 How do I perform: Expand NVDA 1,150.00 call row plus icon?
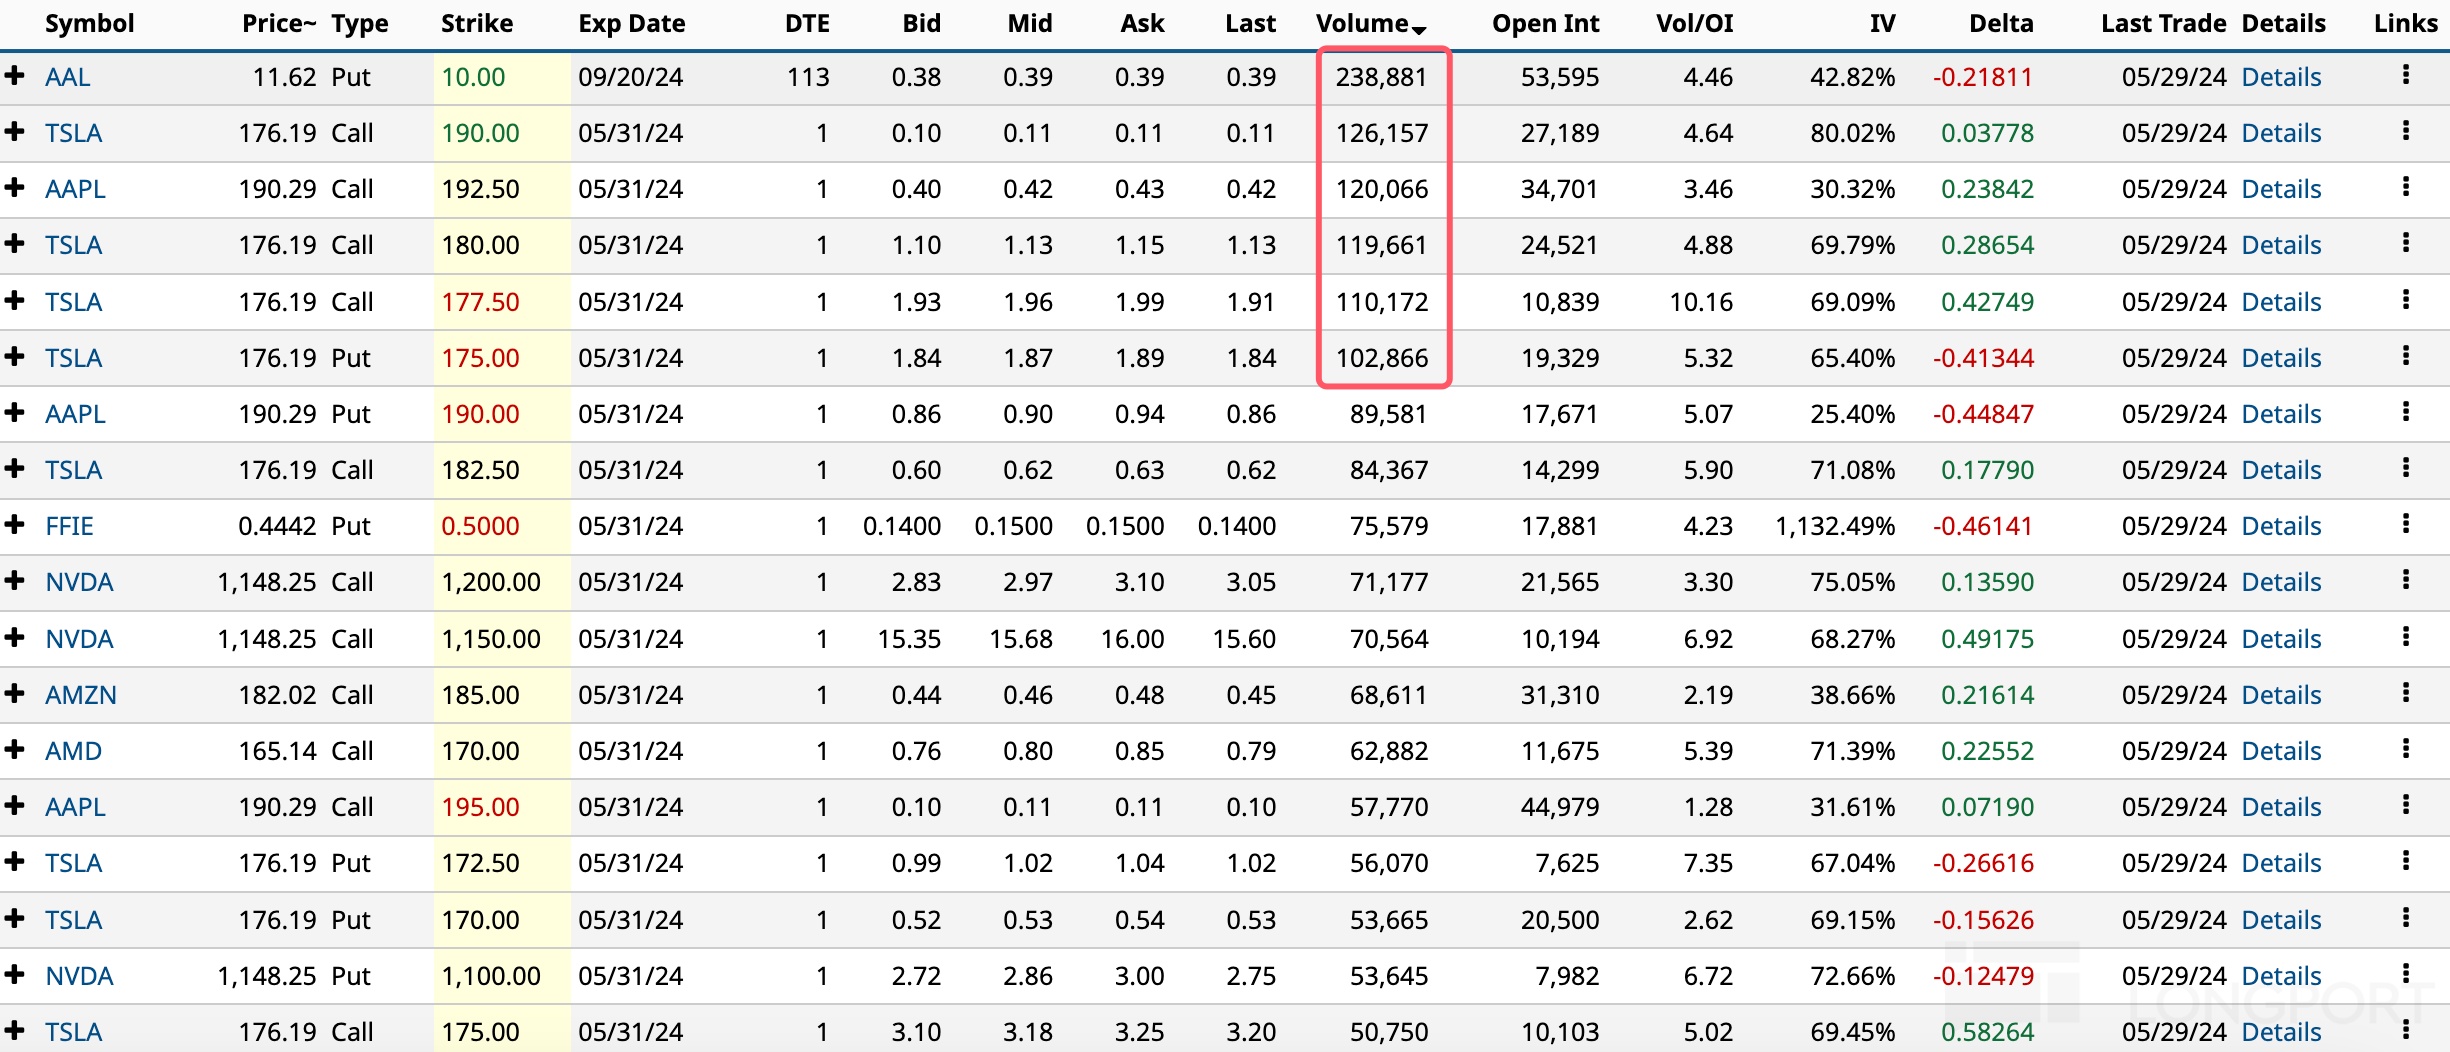15,637
